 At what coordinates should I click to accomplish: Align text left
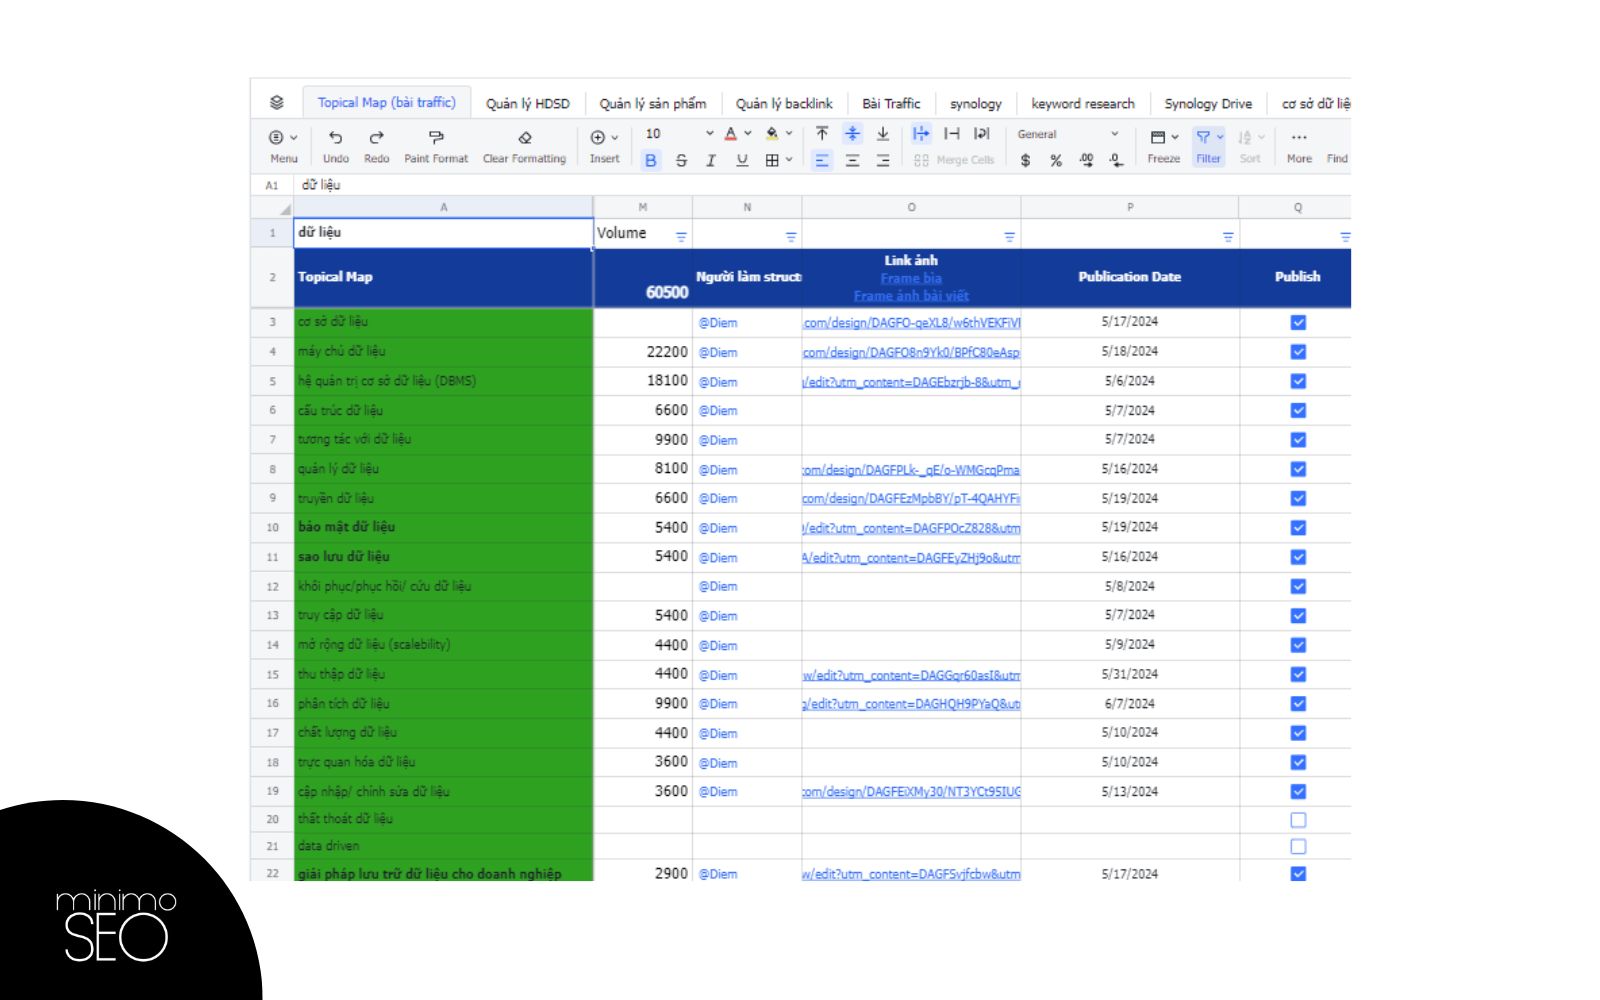tap(822, 160)
